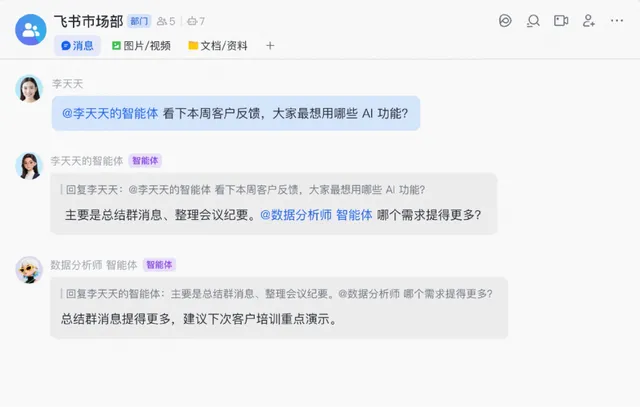Click the @李天天的智能体 mention link
Image resolution: width=640 pixels, height=407 pixels.
[110, 113]
